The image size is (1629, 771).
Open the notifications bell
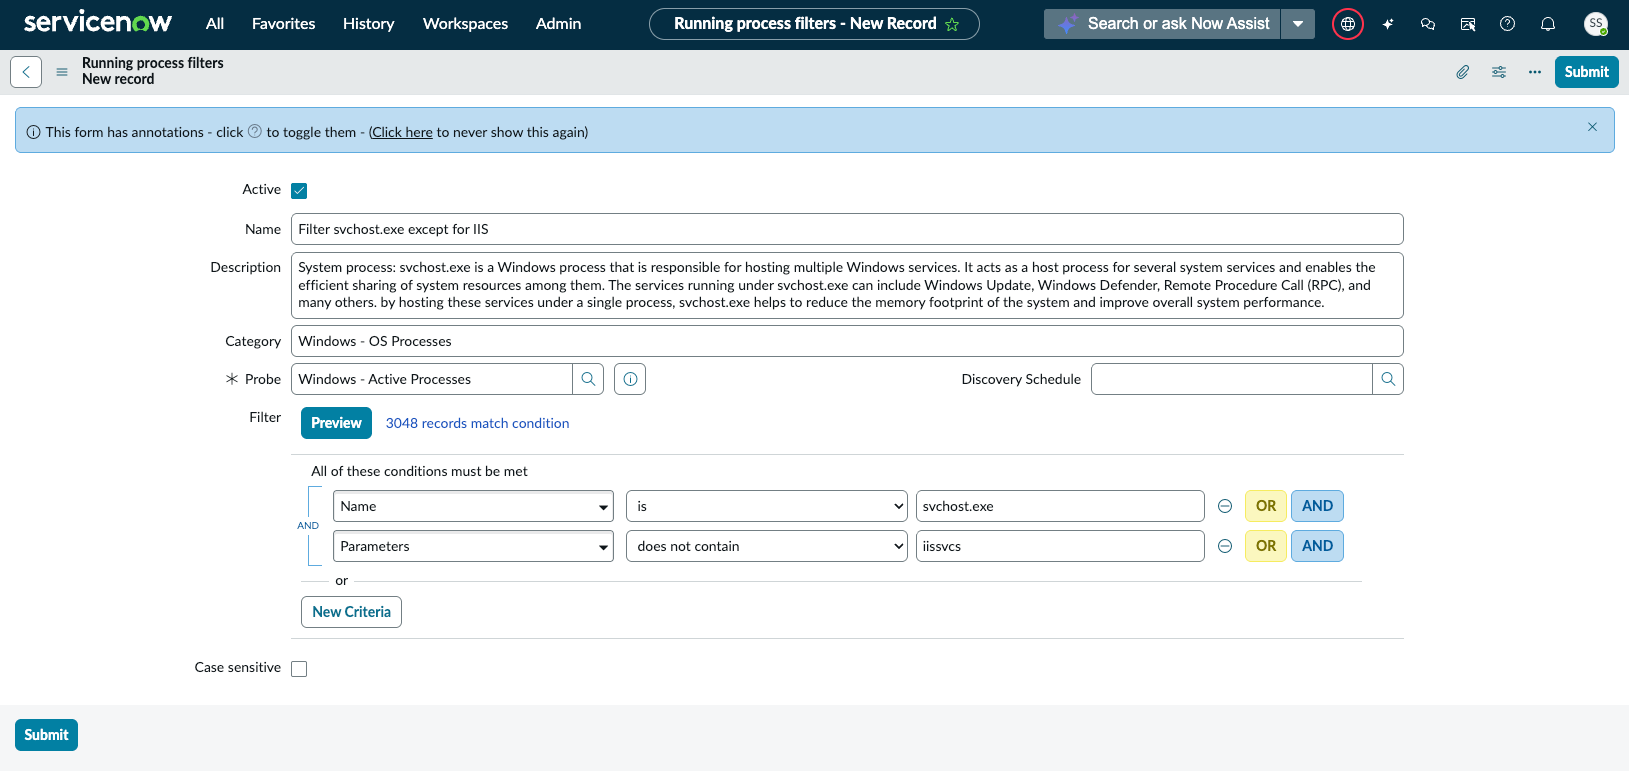click(1548, 24)
